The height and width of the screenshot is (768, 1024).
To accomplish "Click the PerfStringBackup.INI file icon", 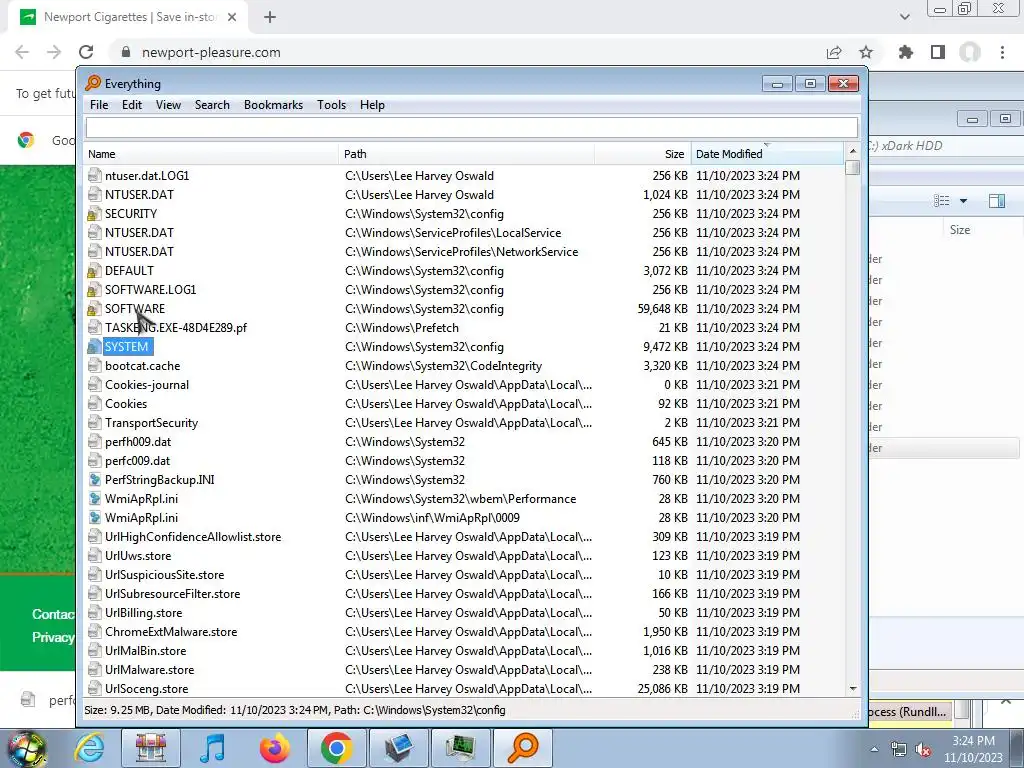I will [x=95, y=479].
